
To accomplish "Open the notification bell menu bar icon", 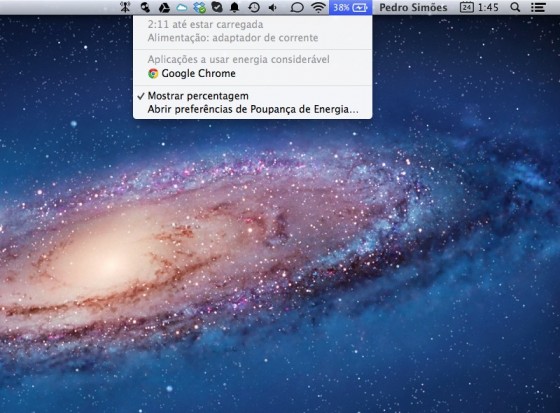I will click(x=235, y=7).
